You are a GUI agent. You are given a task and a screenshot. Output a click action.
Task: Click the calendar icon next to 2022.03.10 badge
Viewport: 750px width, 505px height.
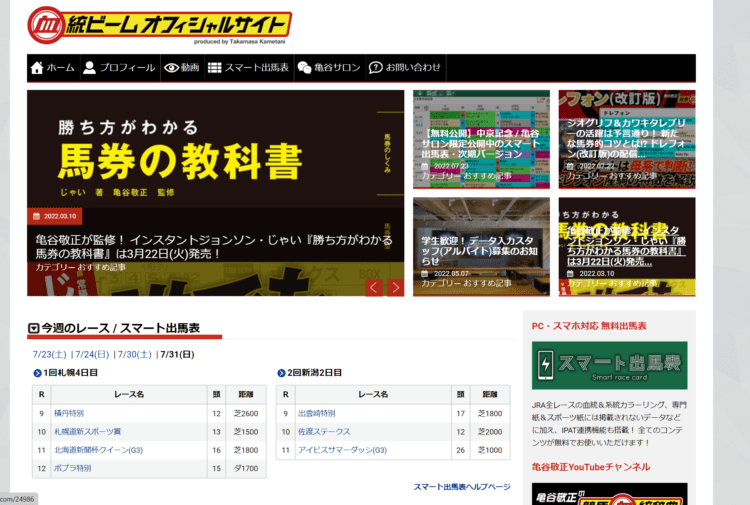point(36,216)
